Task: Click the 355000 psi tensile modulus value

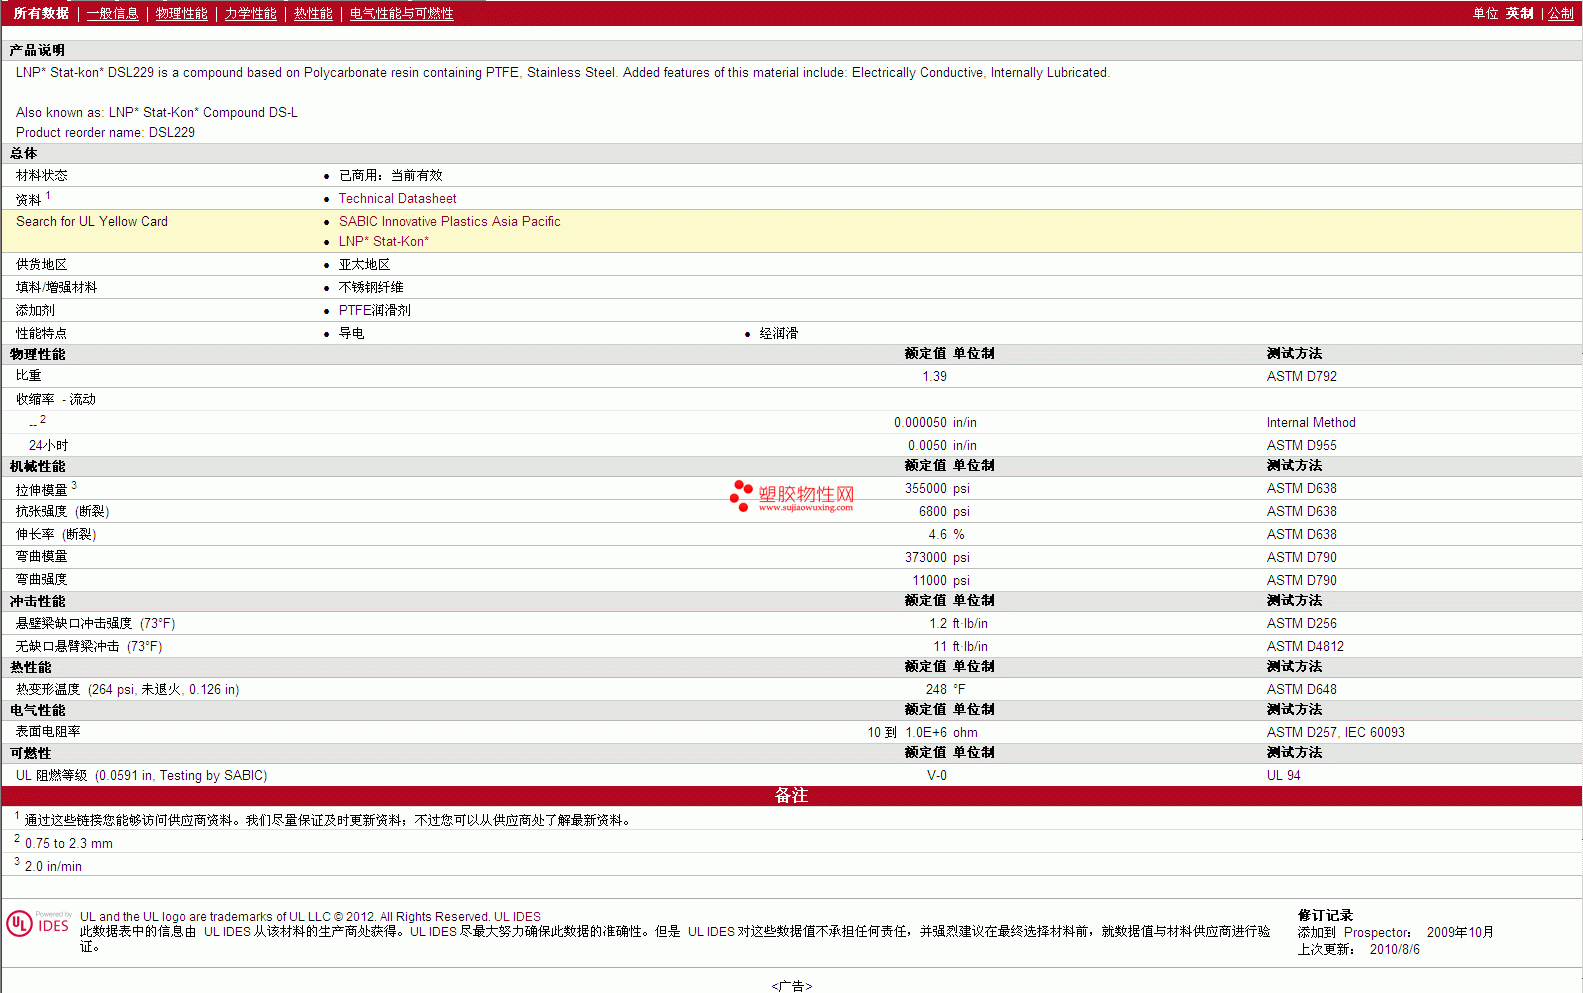Action: (937, 489)
